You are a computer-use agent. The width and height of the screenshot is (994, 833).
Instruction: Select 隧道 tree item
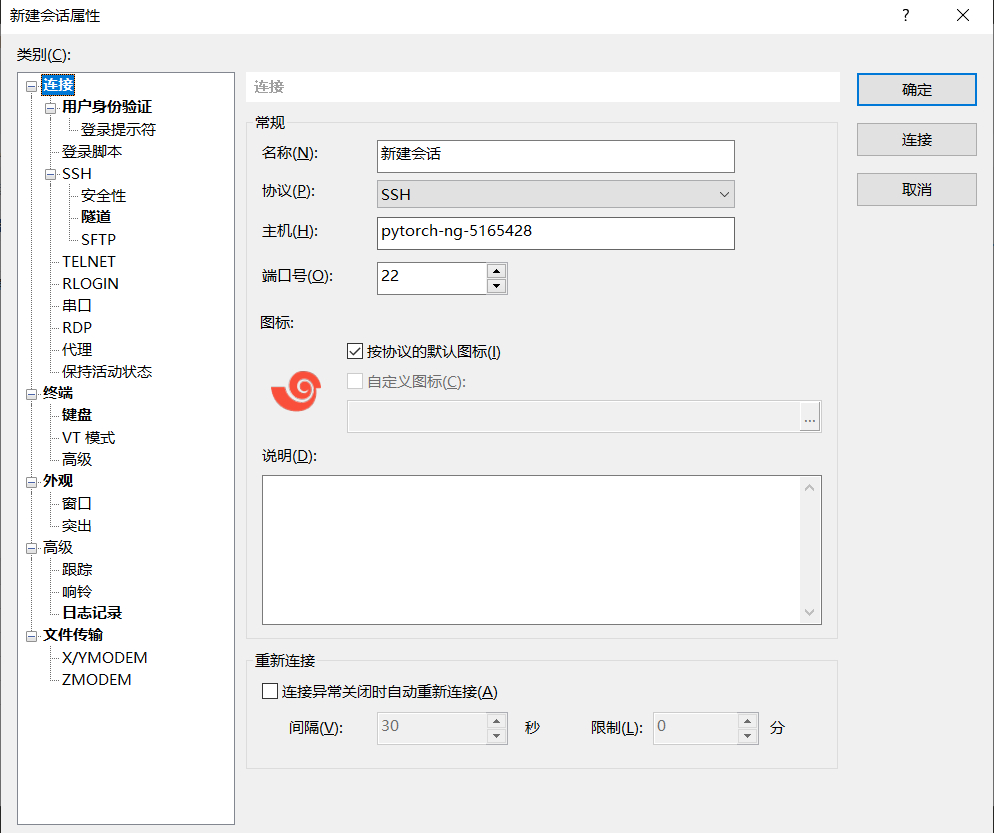tap(96, 217)
